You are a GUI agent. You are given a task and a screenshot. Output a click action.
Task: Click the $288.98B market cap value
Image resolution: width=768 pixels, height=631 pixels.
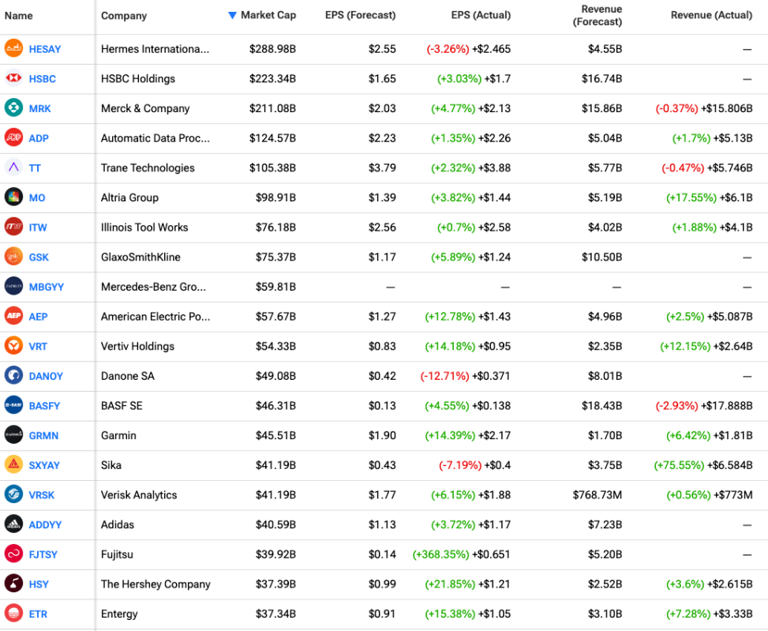click(x=272, y=49)
